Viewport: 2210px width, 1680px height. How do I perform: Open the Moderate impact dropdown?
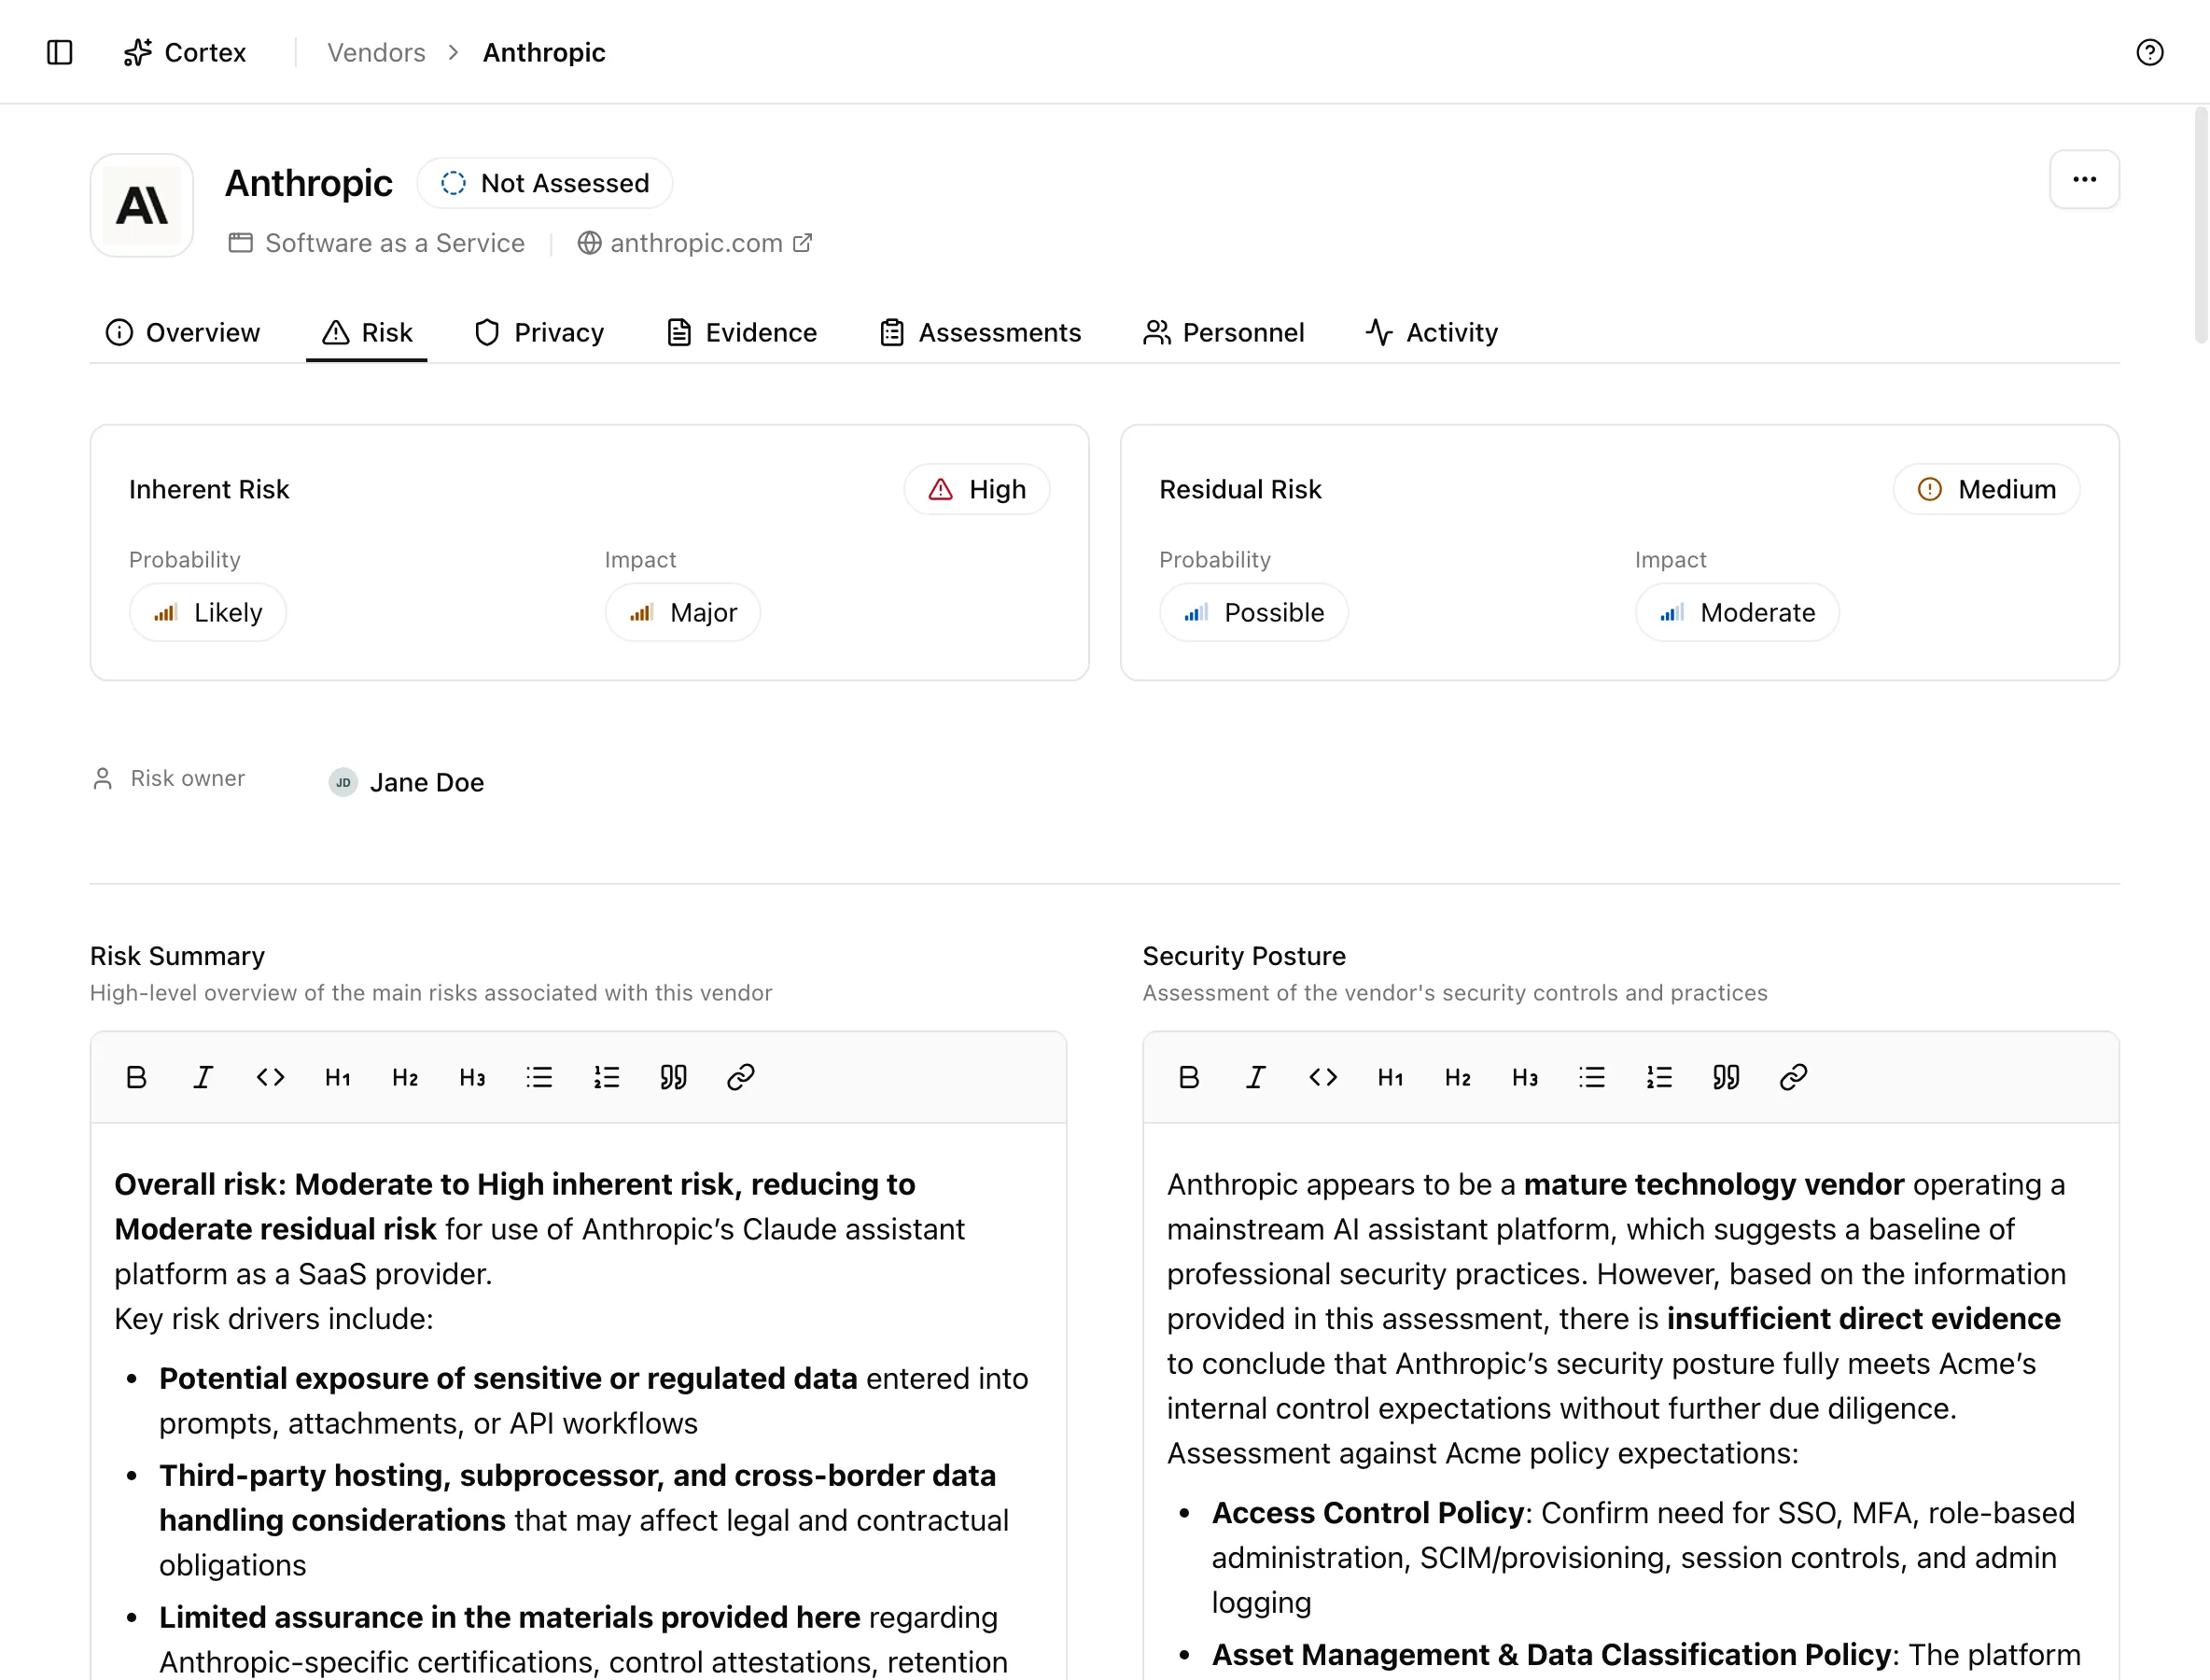tap(1737, 612)
